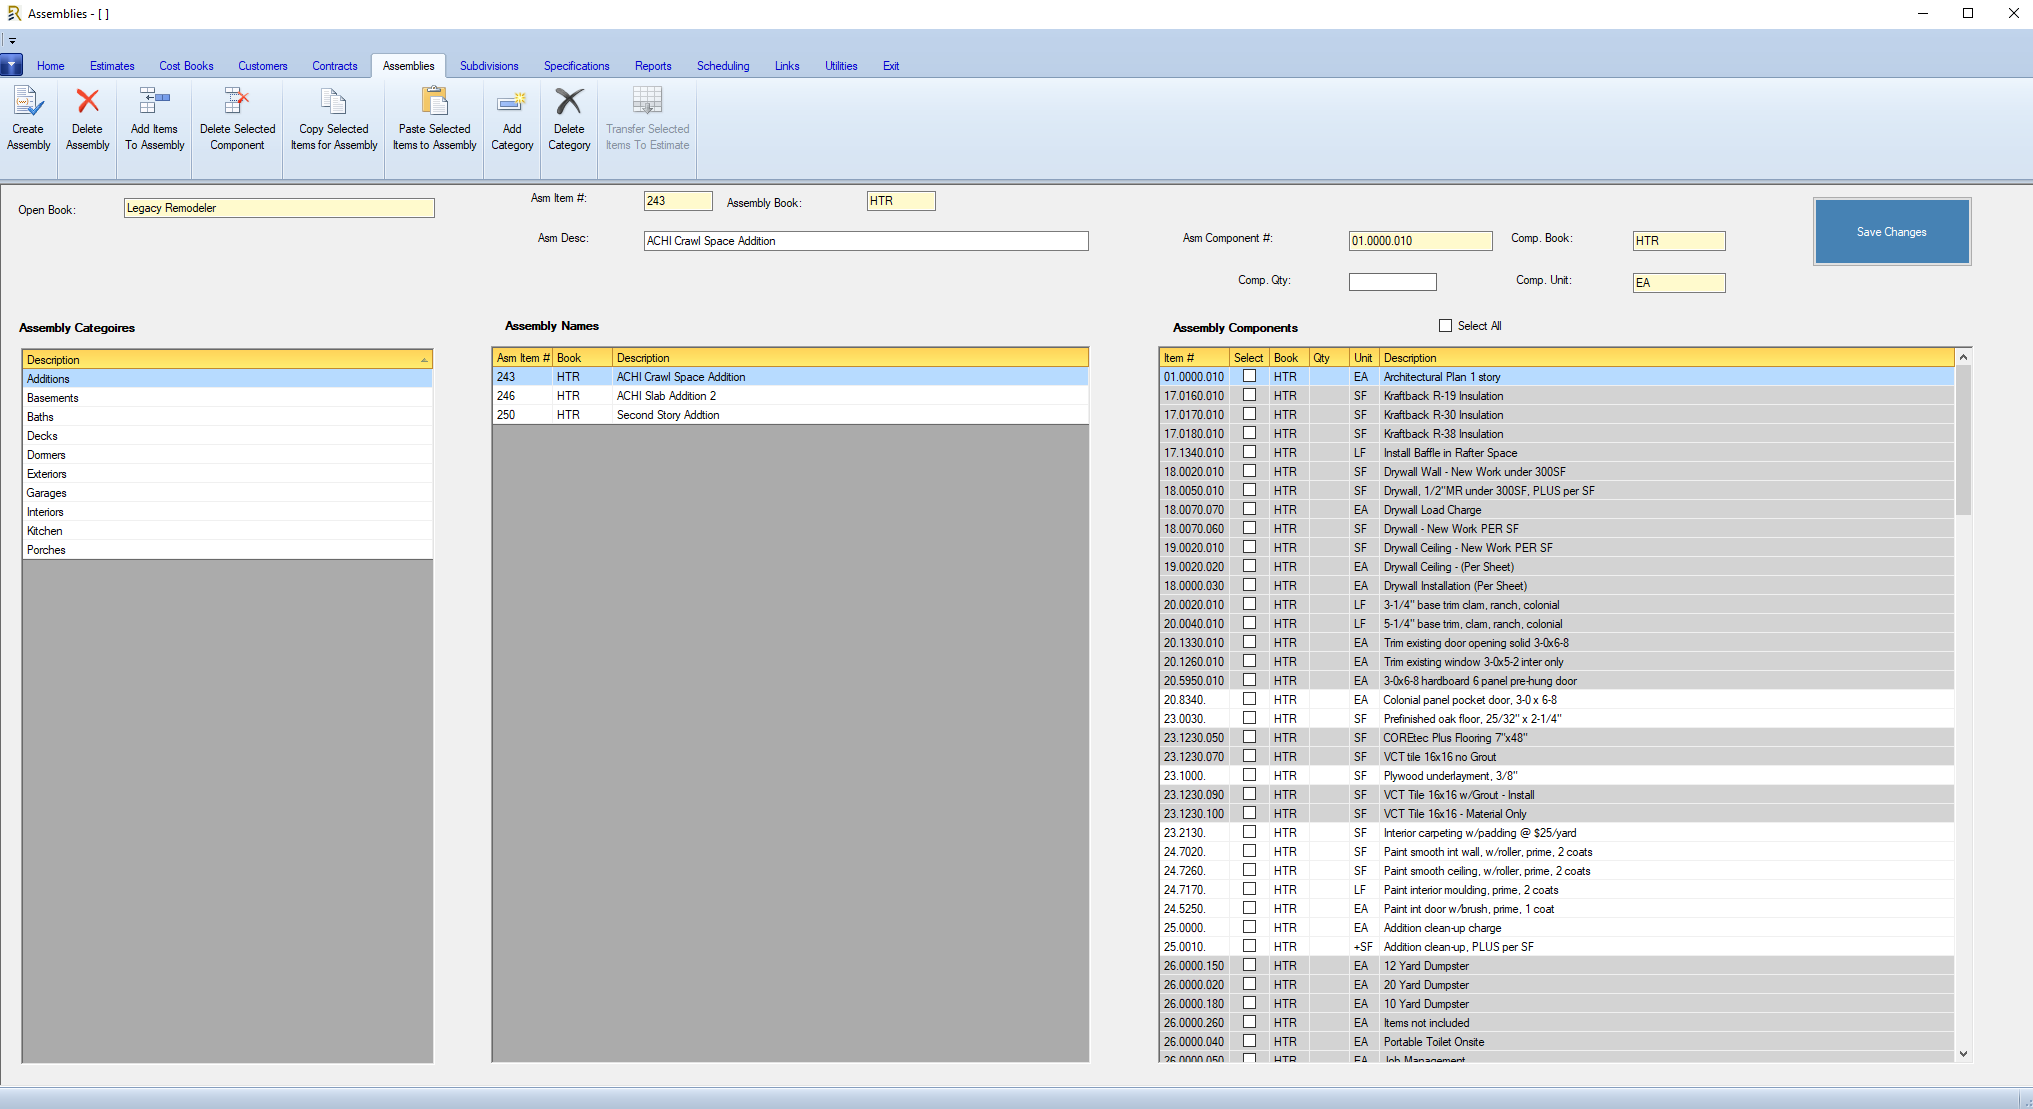
Task: Check the box for Colonial panel pocket door
Action: coord(1249,700)
